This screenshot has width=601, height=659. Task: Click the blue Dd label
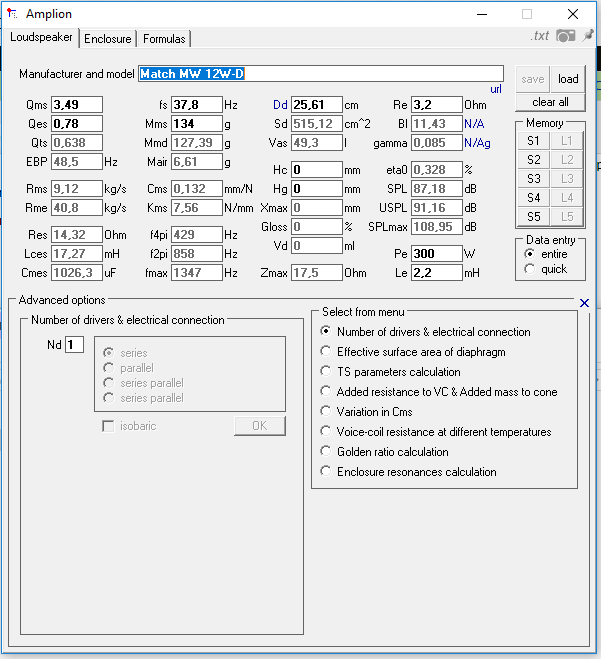(x=280, y=105)
